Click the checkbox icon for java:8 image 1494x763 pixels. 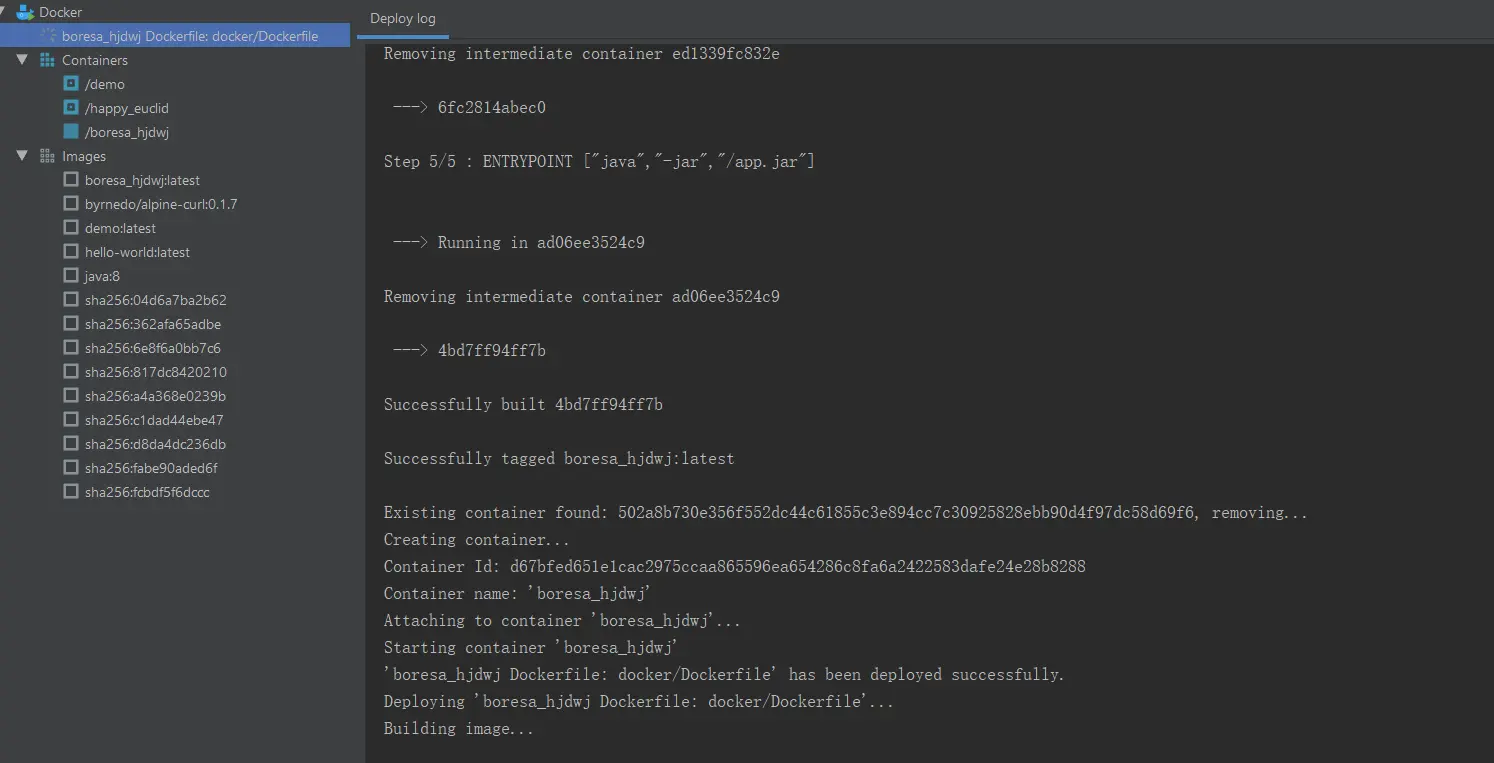(x=71, y=276)
